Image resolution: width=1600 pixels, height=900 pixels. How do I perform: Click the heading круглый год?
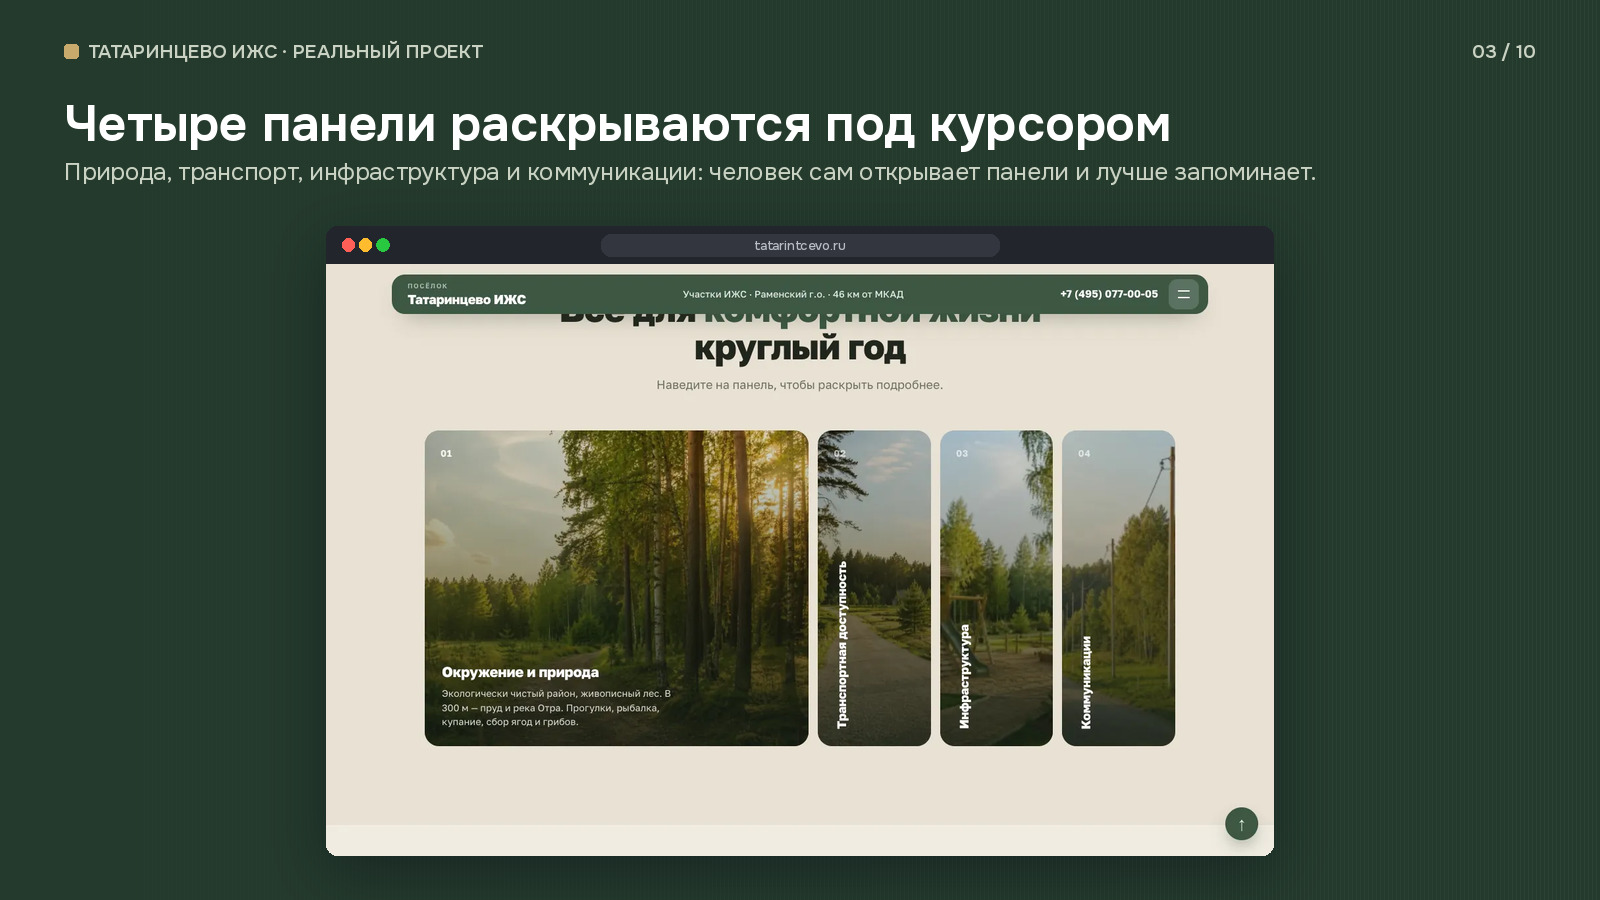[x=800, y=348]
